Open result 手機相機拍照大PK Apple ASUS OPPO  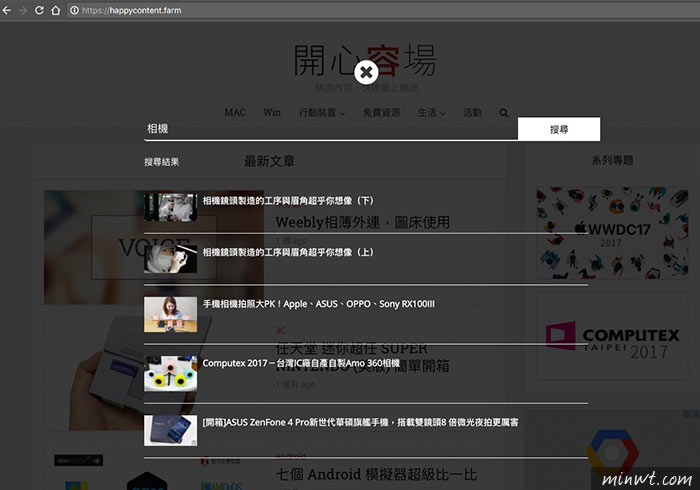(319, 304)
